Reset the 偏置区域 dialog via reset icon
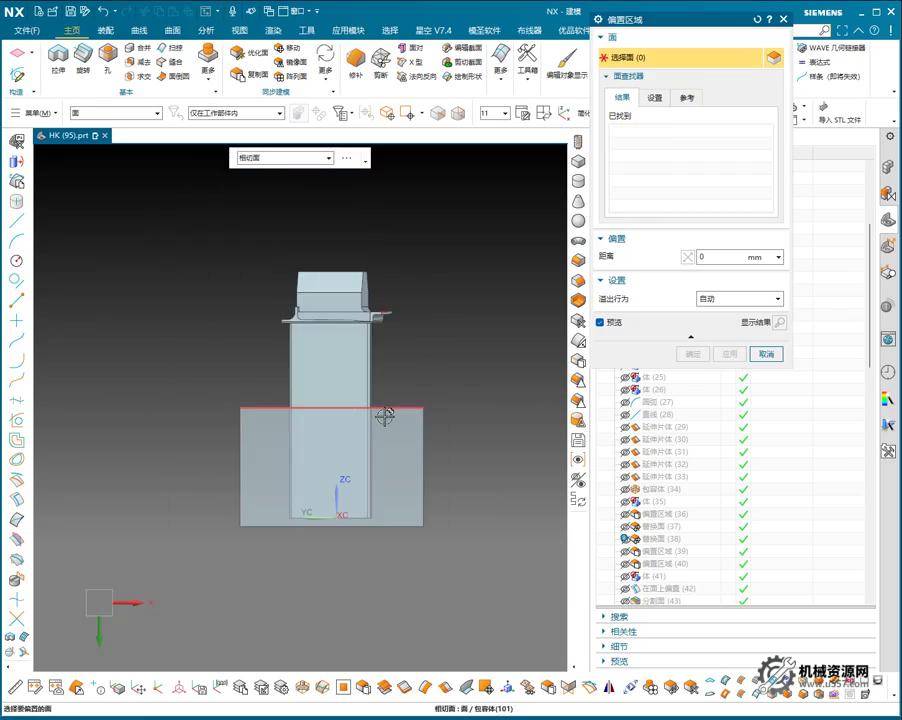Viewport: 902px width, 720px height. coord(757,19)
